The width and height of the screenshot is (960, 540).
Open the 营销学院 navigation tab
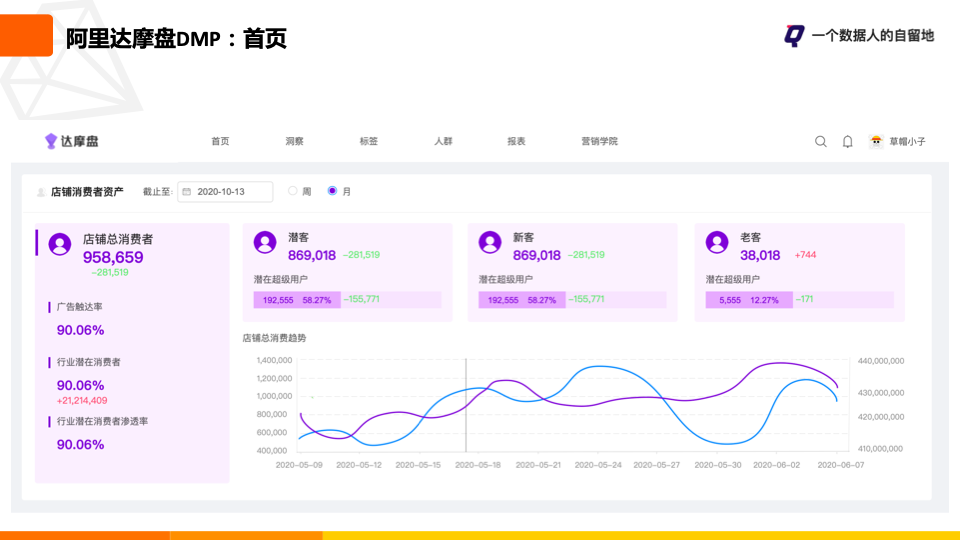click(599, 141)
